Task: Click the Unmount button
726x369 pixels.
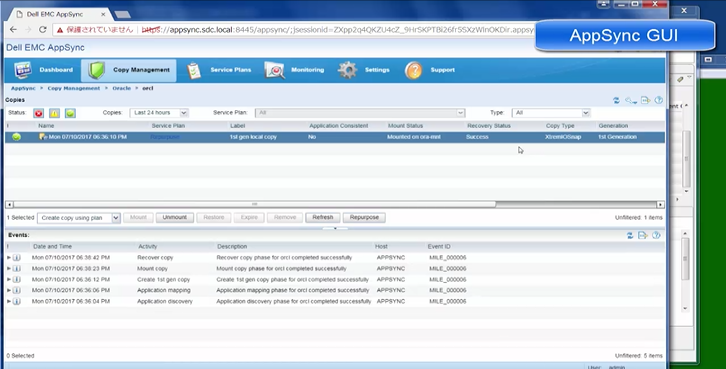Action: [175, 218]
